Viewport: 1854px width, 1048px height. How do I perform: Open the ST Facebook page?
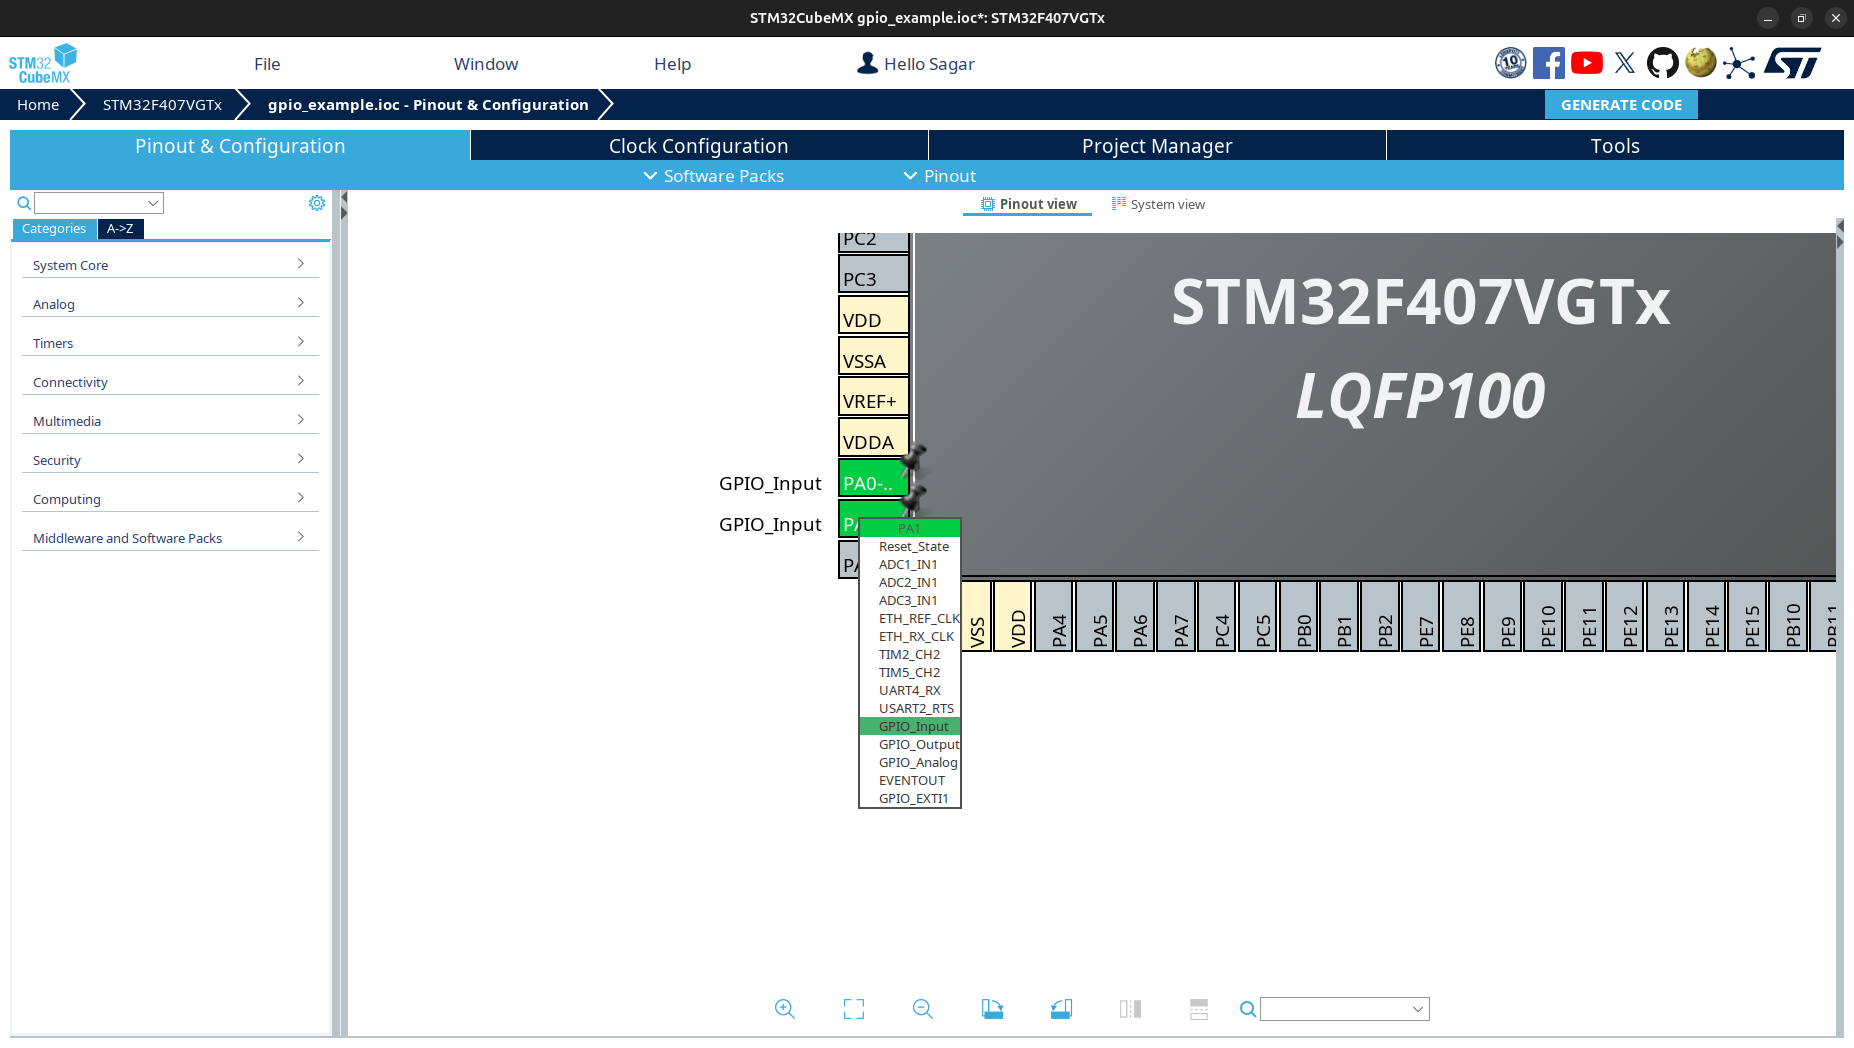point(1549,63)
